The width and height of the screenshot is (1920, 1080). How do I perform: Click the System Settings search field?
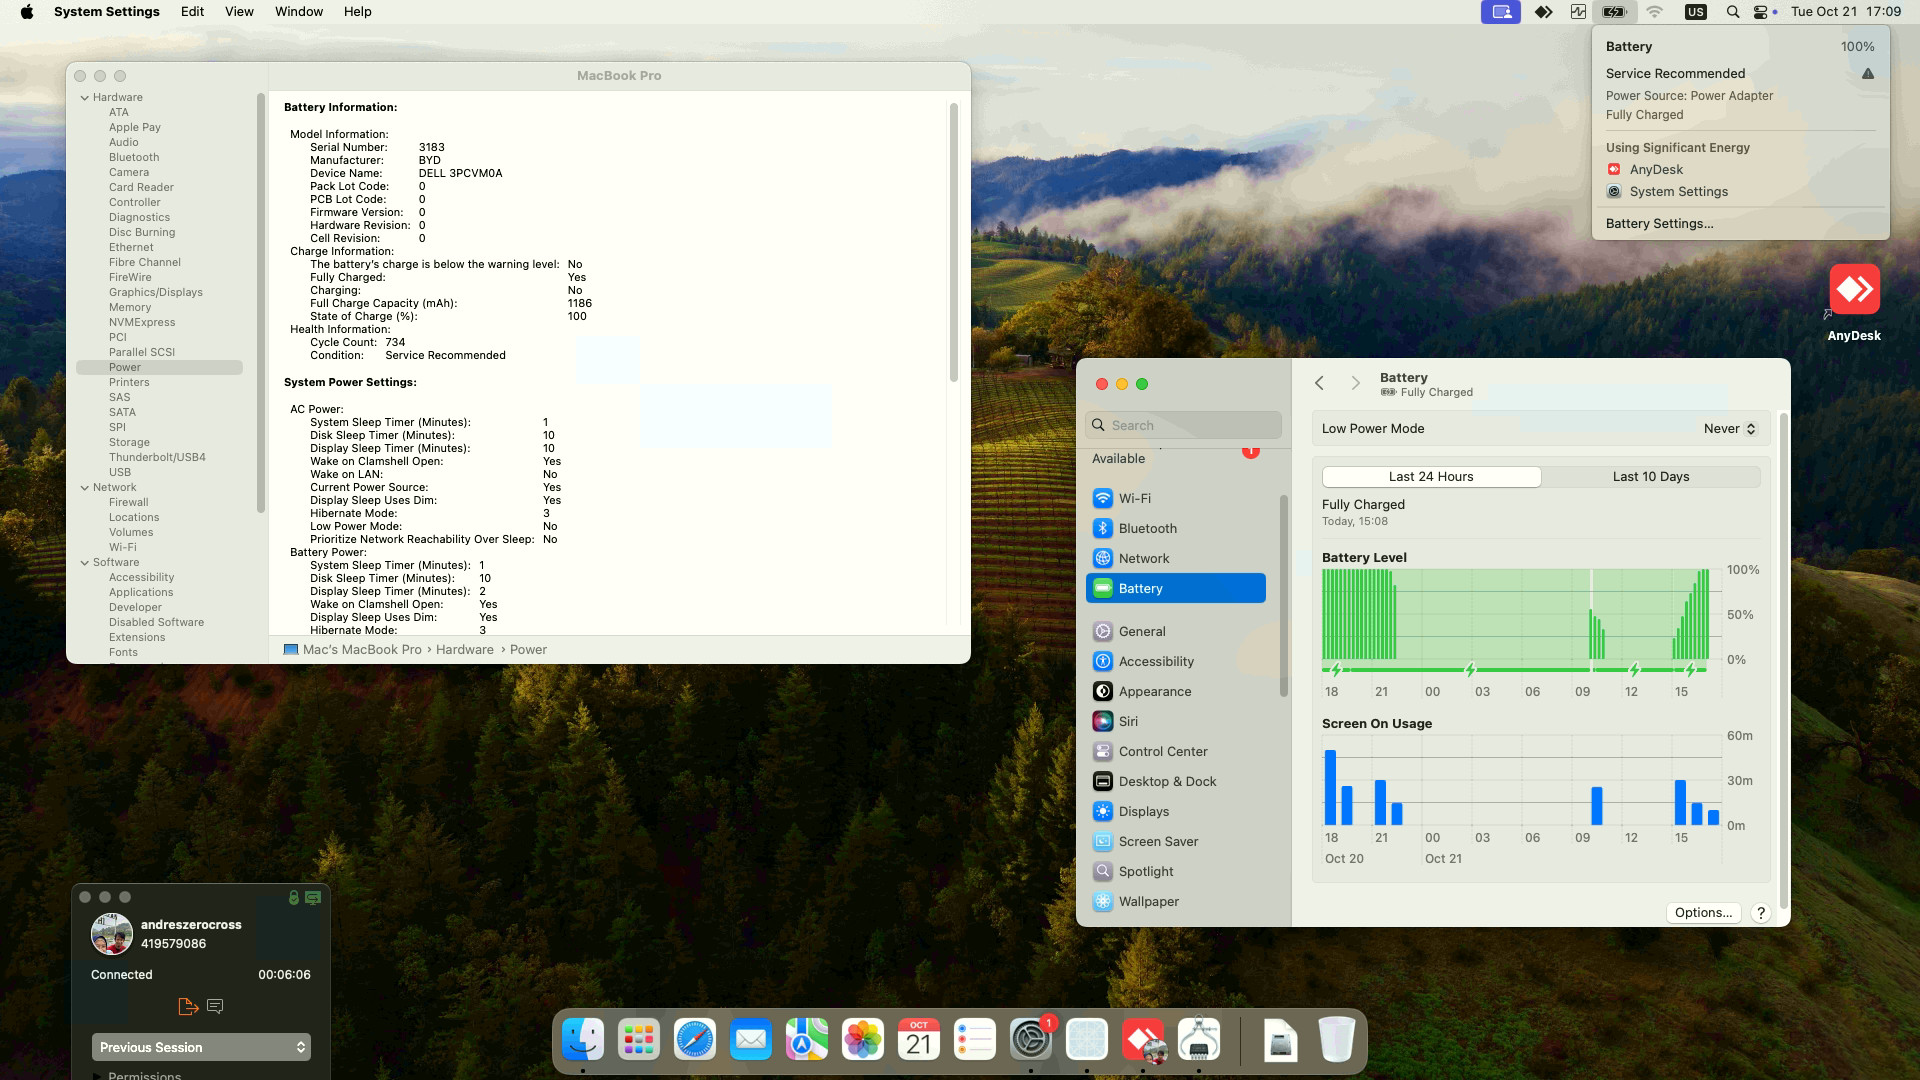(1183, 425)
